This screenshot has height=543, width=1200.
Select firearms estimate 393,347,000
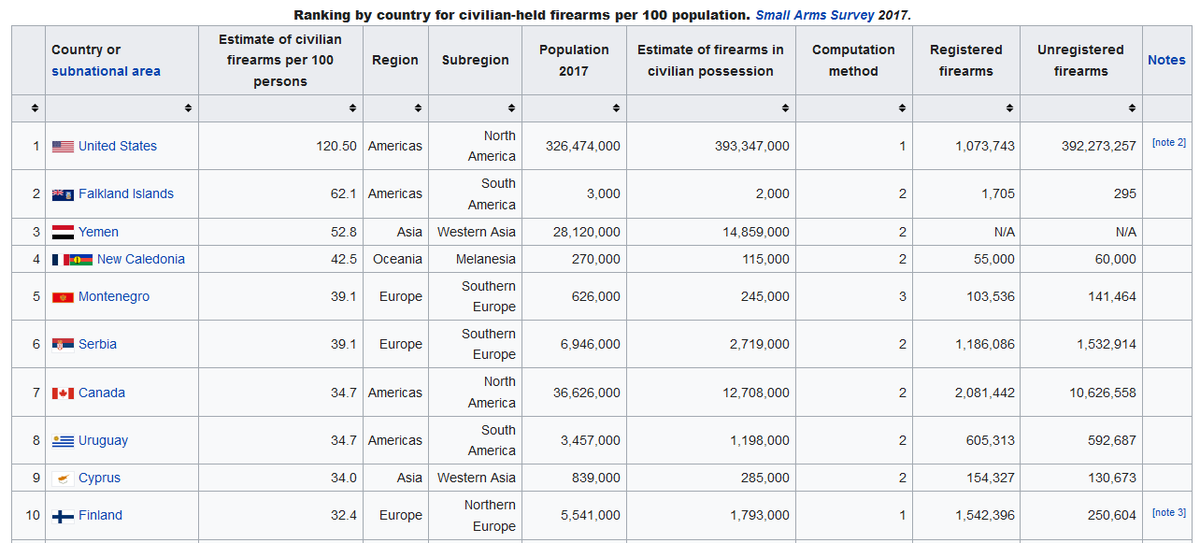pos(752,146)
